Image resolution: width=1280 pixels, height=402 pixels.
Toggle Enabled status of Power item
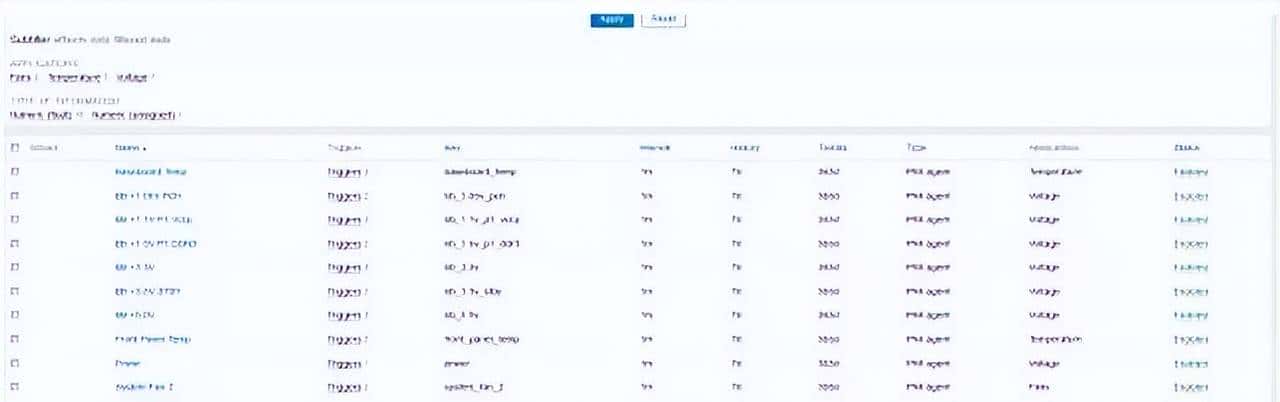[x=1191, y=363]
